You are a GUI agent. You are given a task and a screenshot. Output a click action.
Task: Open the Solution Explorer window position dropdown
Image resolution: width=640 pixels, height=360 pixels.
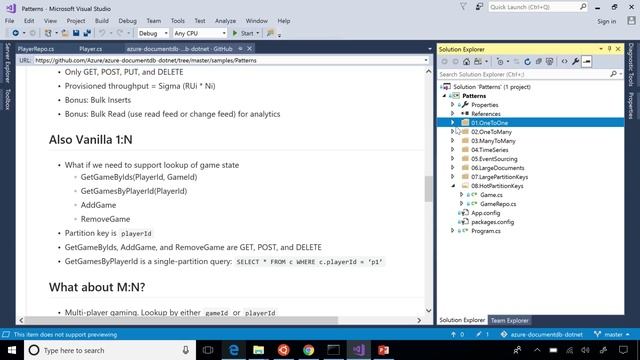coord(601,49)
